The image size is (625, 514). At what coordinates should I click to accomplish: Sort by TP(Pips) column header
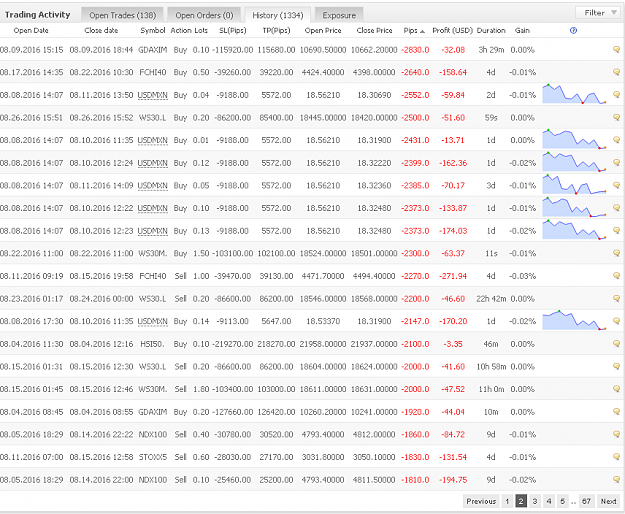click(x=276, y=30)
